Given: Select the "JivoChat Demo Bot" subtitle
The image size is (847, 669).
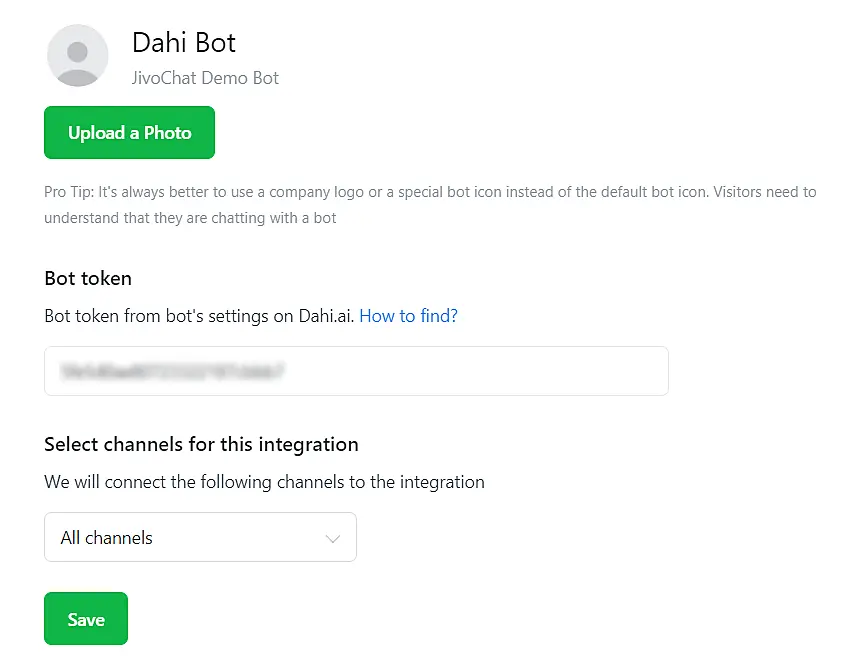Looking at the screenshot, I should pyautogui.click(x=205, y=78).
